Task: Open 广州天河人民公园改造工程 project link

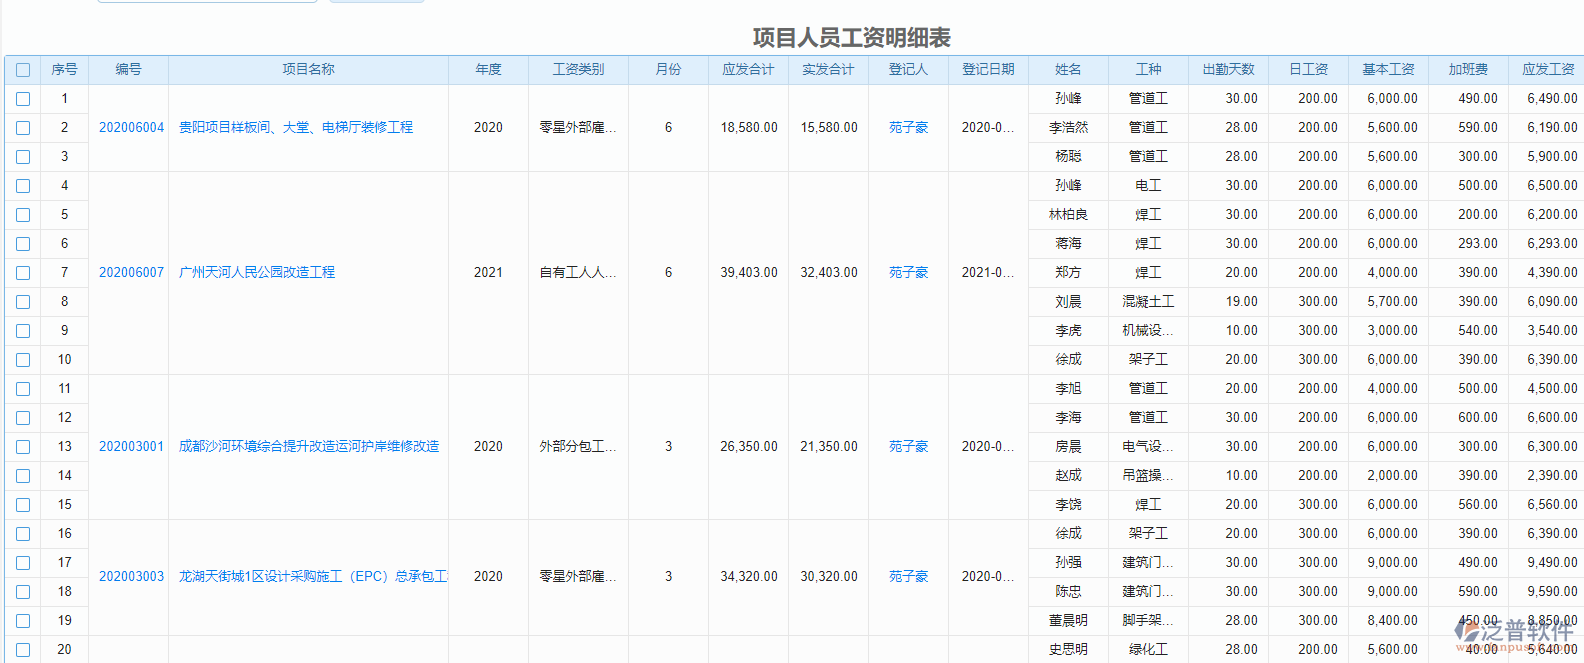Action: click(x=256, y=273)
